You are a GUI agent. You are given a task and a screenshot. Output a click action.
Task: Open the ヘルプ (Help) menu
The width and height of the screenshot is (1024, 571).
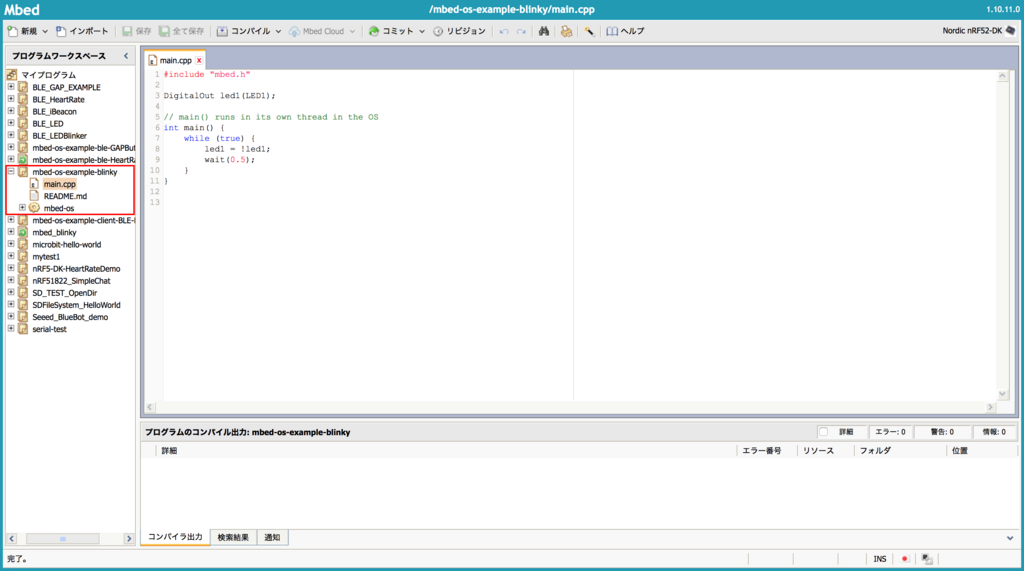click(x=625, y=31)
